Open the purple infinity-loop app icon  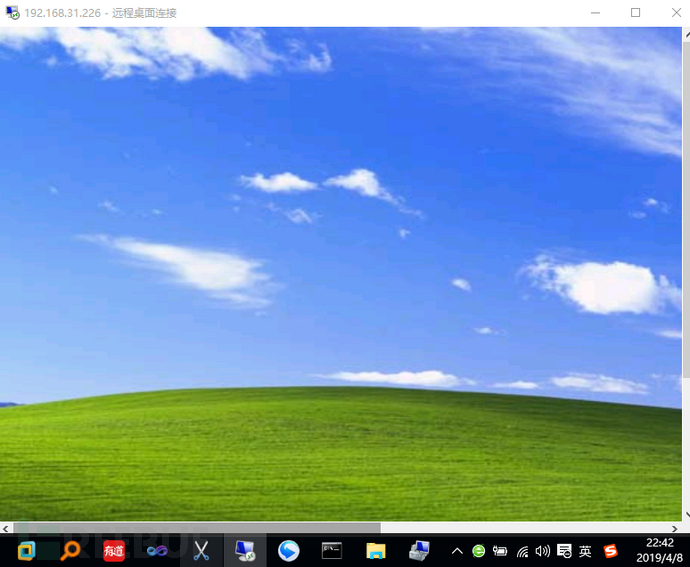[x=157, y=551]
